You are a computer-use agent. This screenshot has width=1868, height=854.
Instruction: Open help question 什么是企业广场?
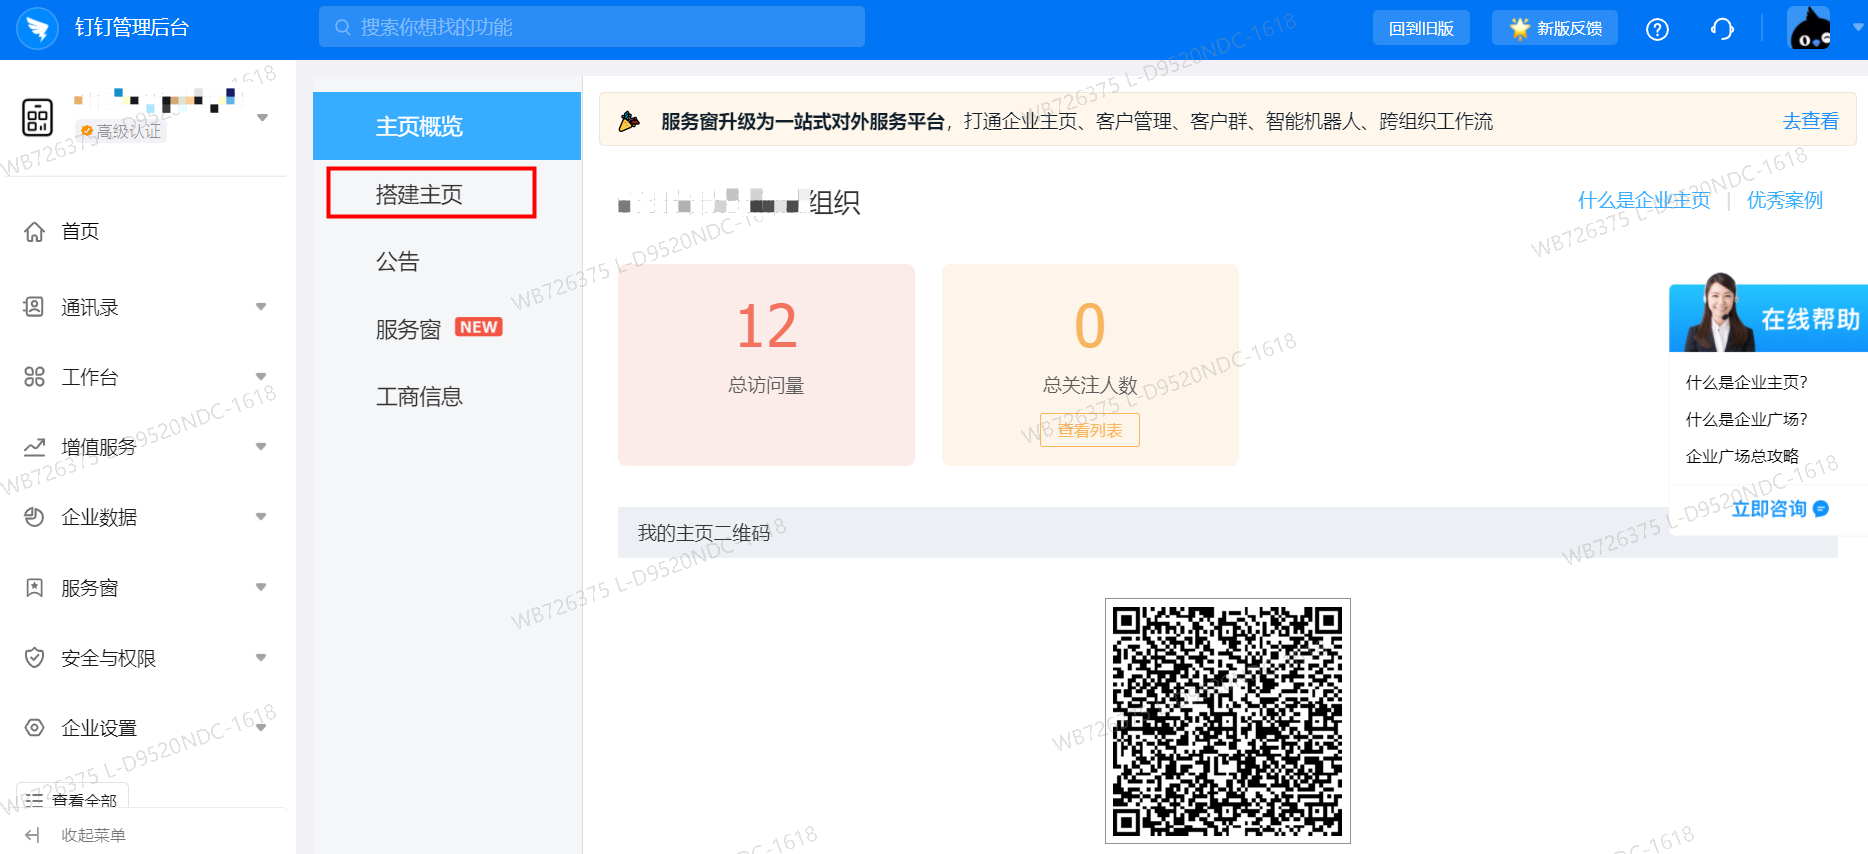point(1746,419)
